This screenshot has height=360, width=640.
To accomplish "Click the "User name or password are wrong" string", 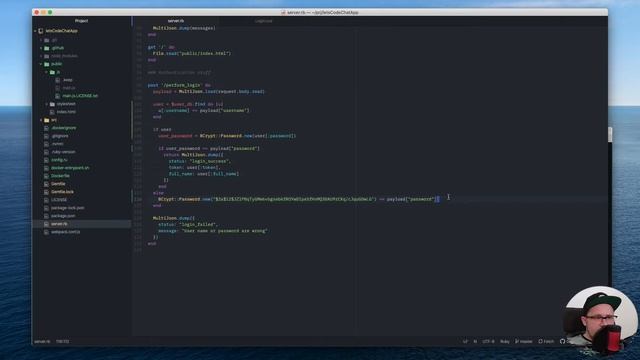I will pos(224,231).
